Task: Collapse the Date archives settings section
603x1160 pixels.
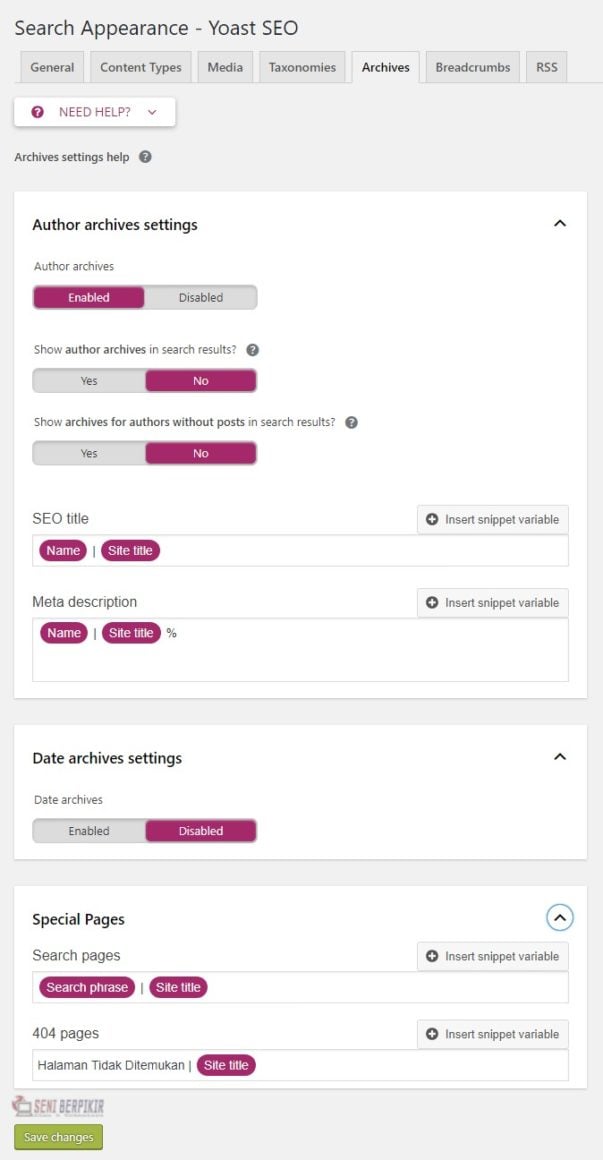Action: point(560,757)
